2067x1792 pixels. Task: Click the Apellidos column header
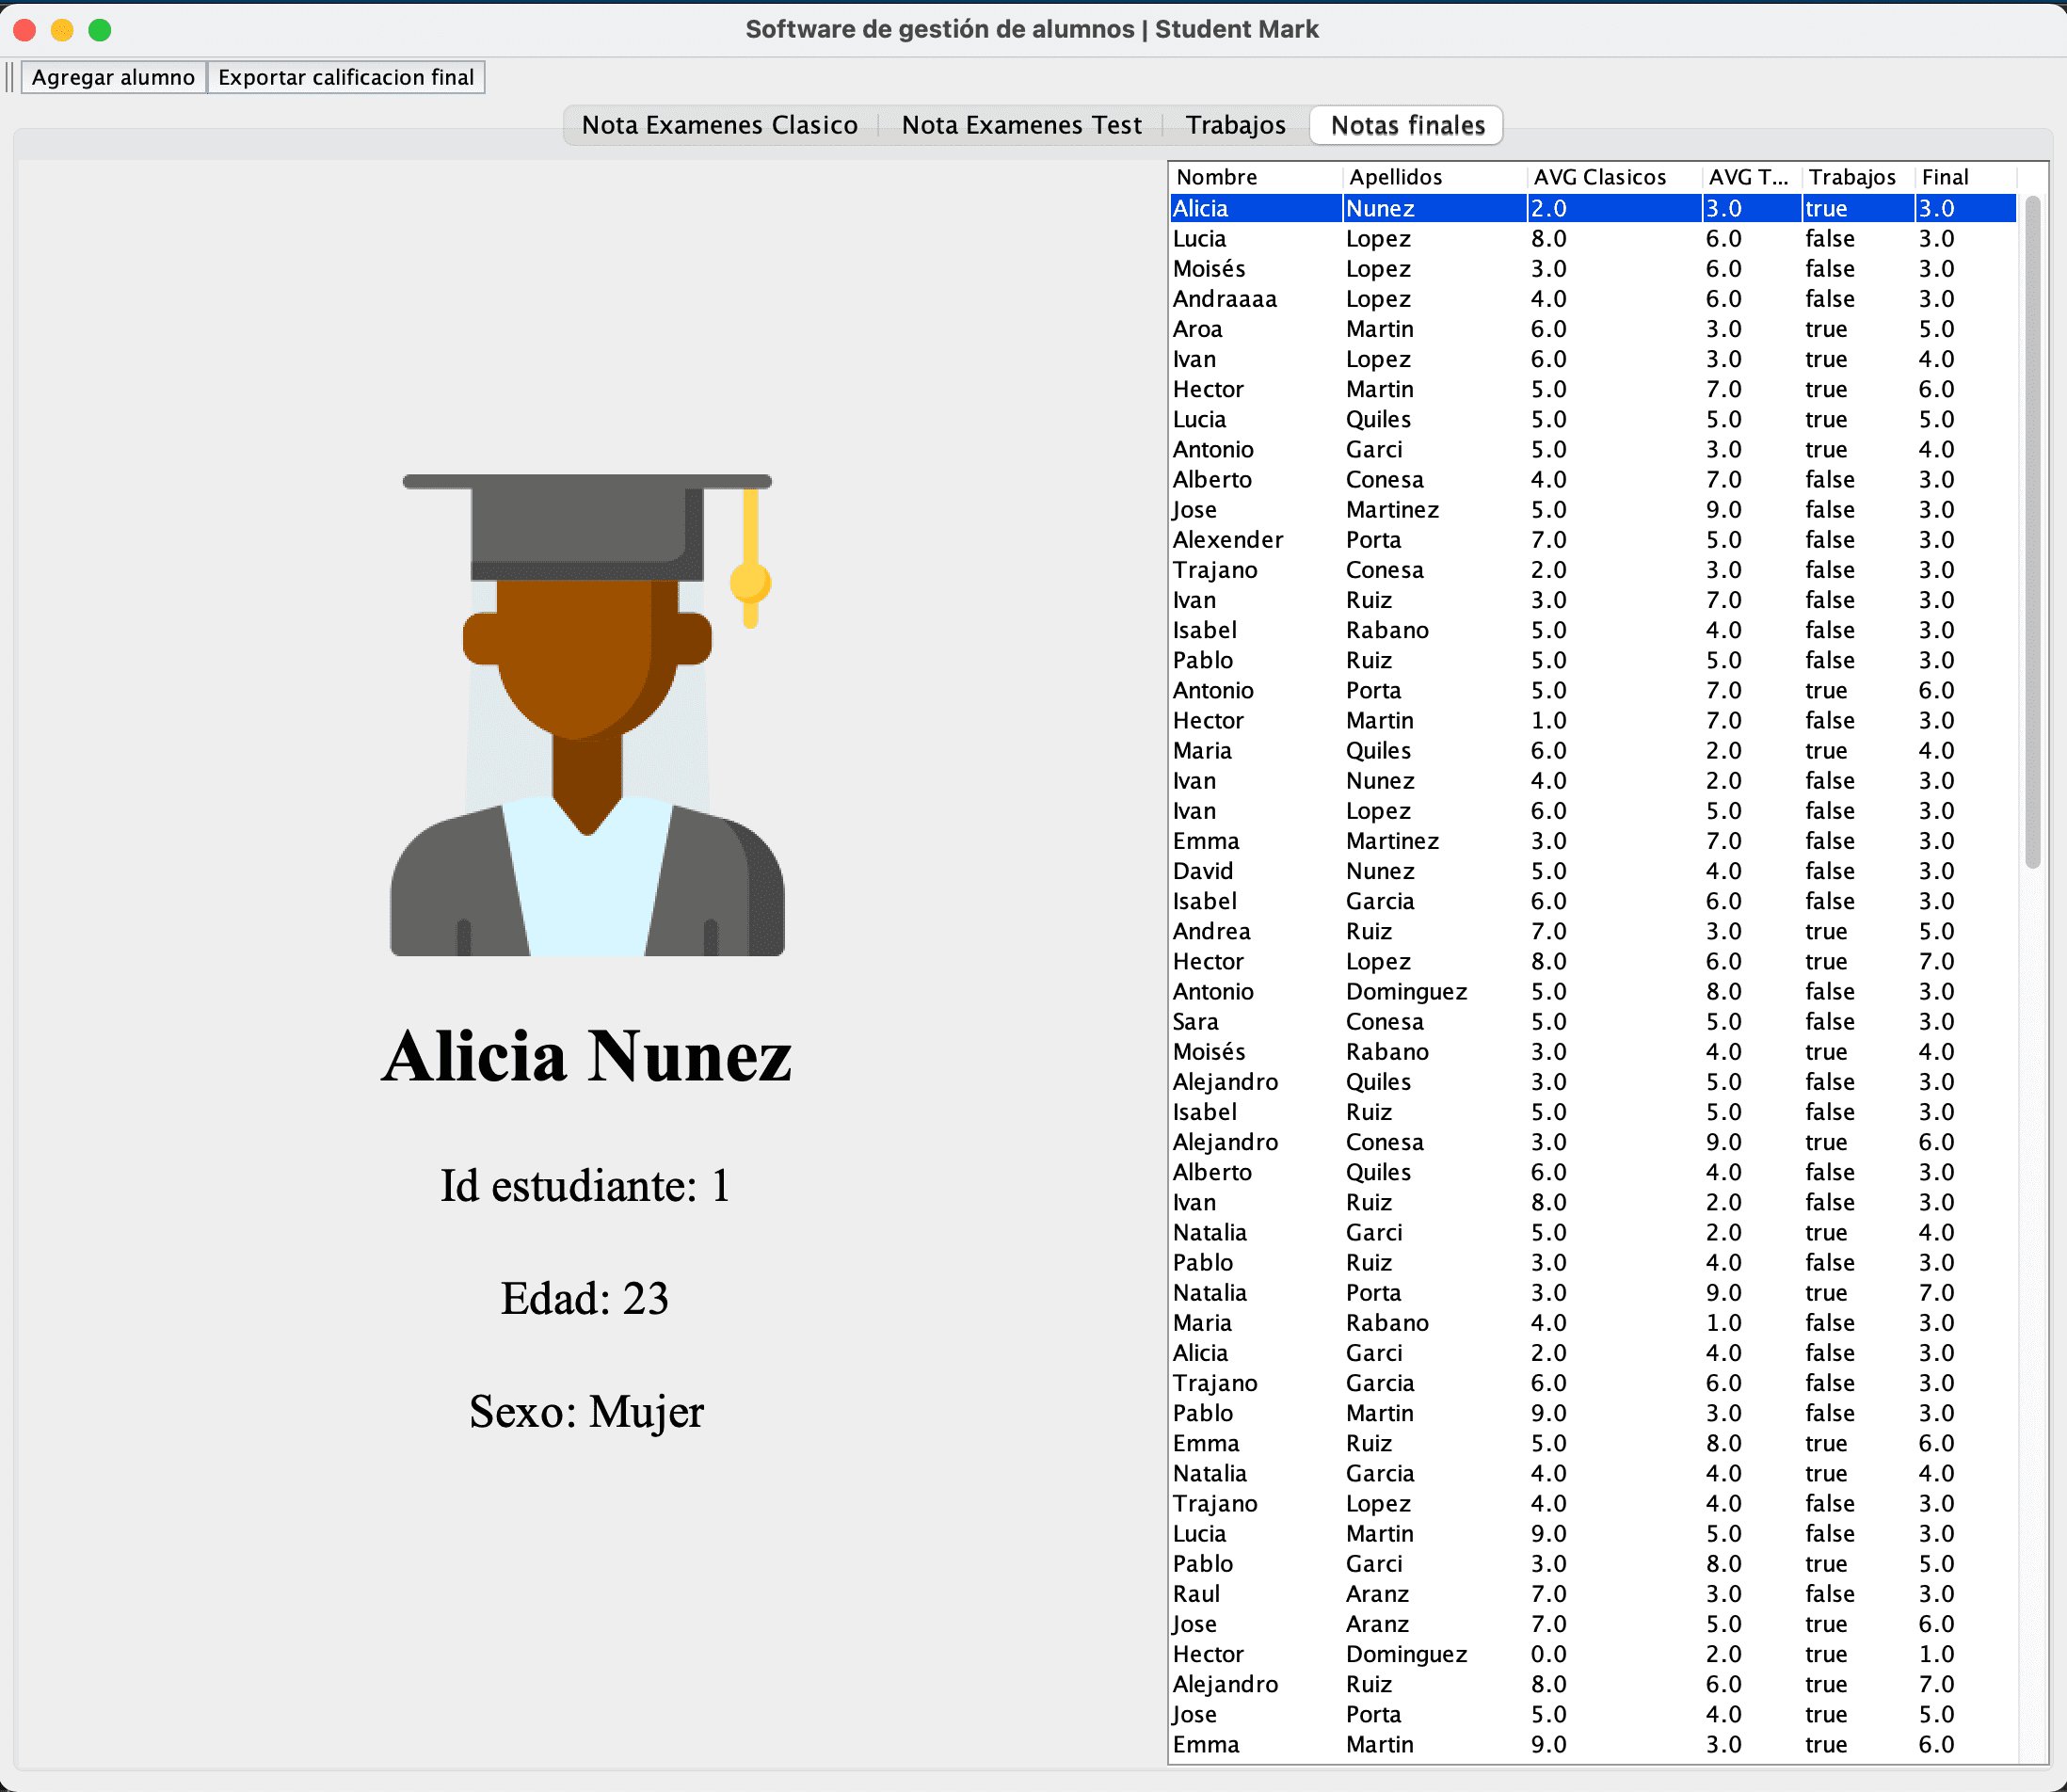click(x=1434, y=177)
